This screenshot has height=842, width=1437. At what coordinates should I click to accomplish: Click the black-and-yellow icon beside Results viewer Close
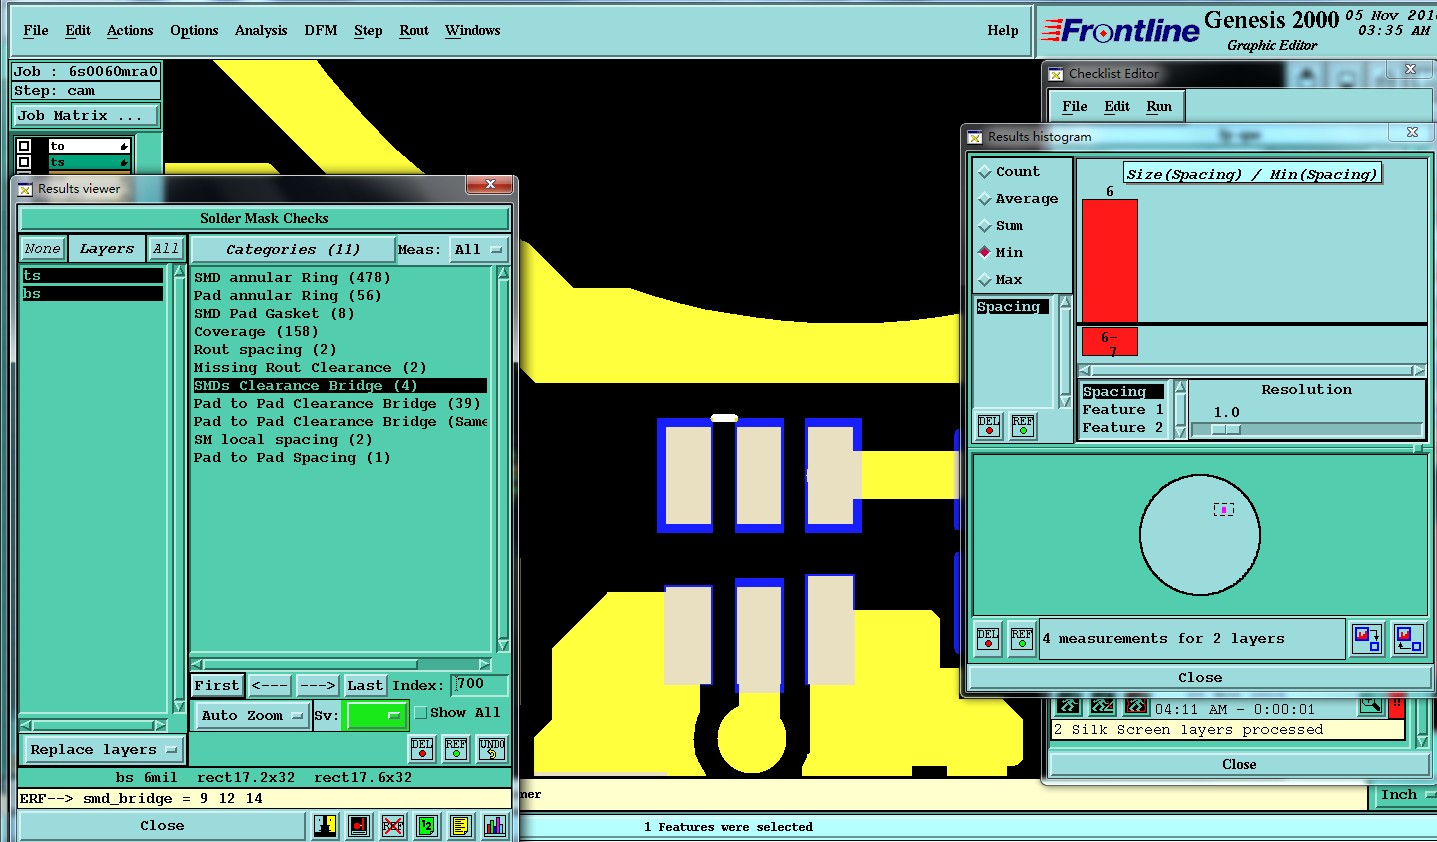pyautogui.click(x=325, y=826)
